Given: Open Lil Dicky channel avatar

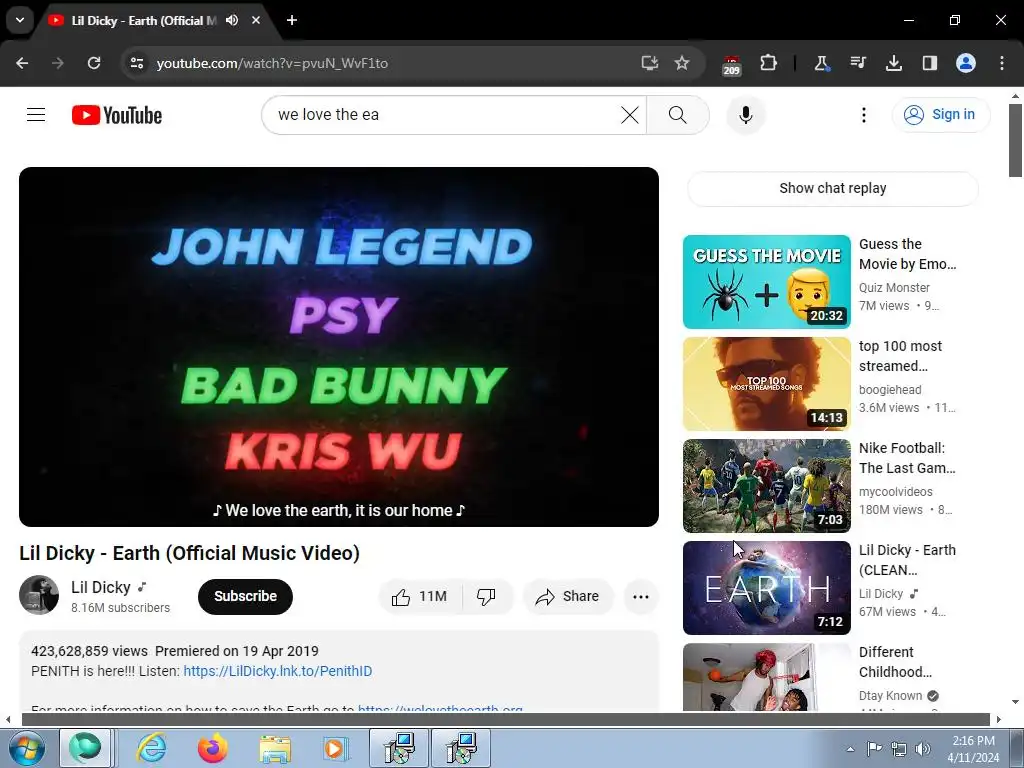Looking at the screenshot, I should (x=39, y=595).
